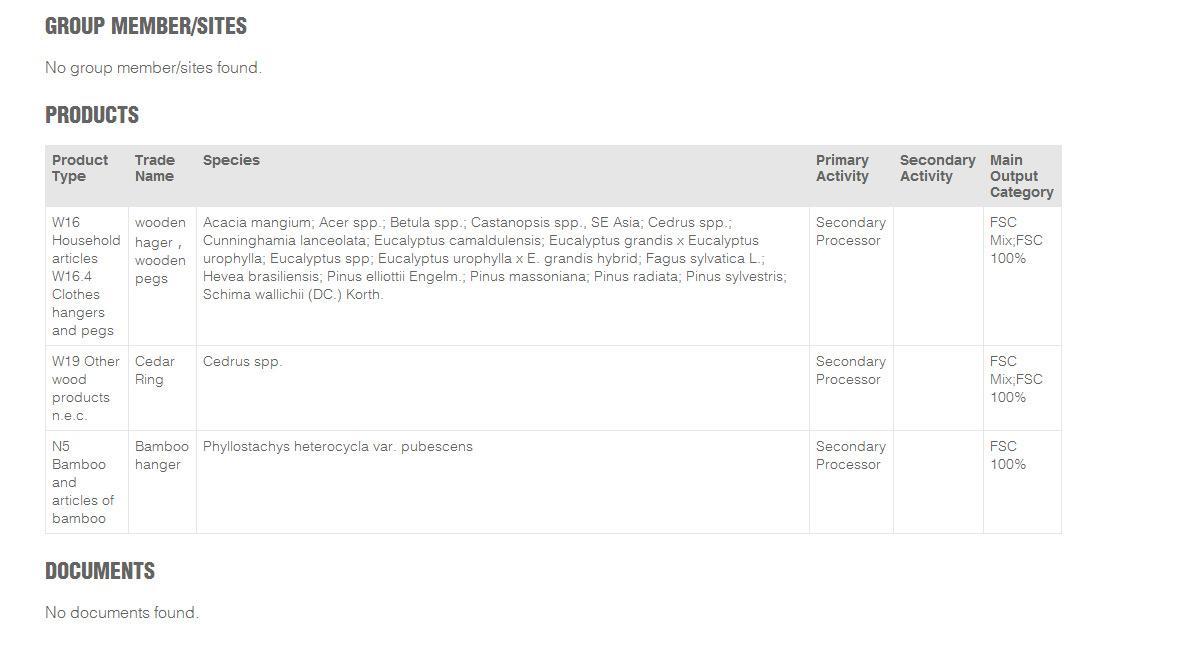Click the DOCUMENTS section heading
The image size is (1200, 647).
100,572
